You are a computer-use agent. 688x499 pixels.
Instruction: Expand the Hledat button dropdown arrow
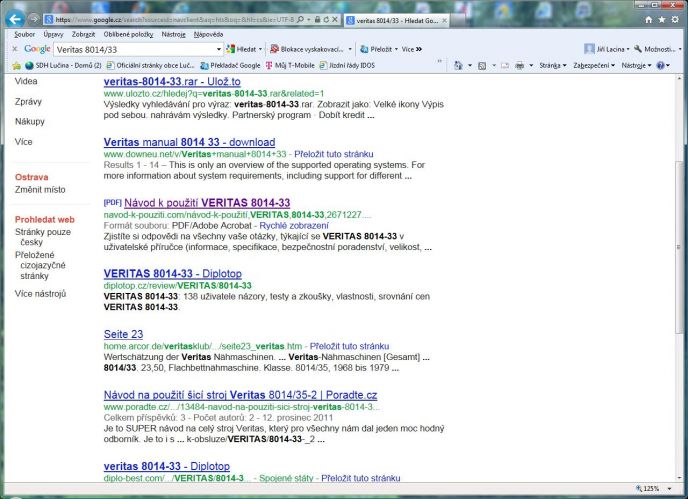tap(261, 49)
